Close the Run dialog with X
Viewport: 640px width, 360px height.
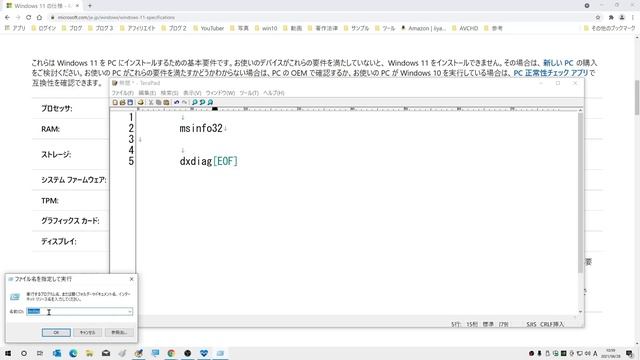tap(131, 279)
